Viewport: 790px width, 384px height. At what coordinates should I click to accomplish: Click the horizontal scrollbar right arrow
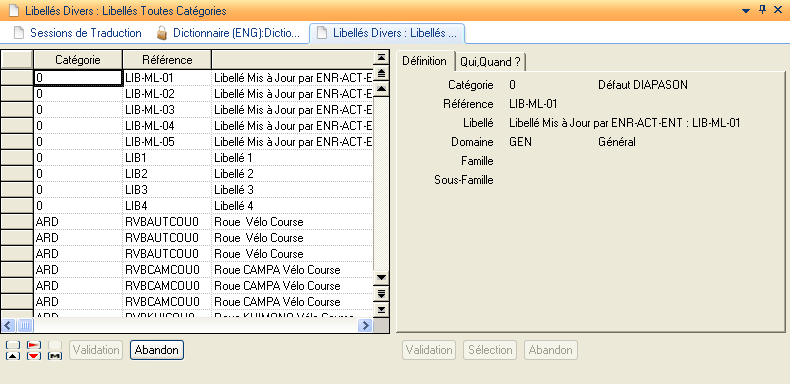tap(365, 326)
